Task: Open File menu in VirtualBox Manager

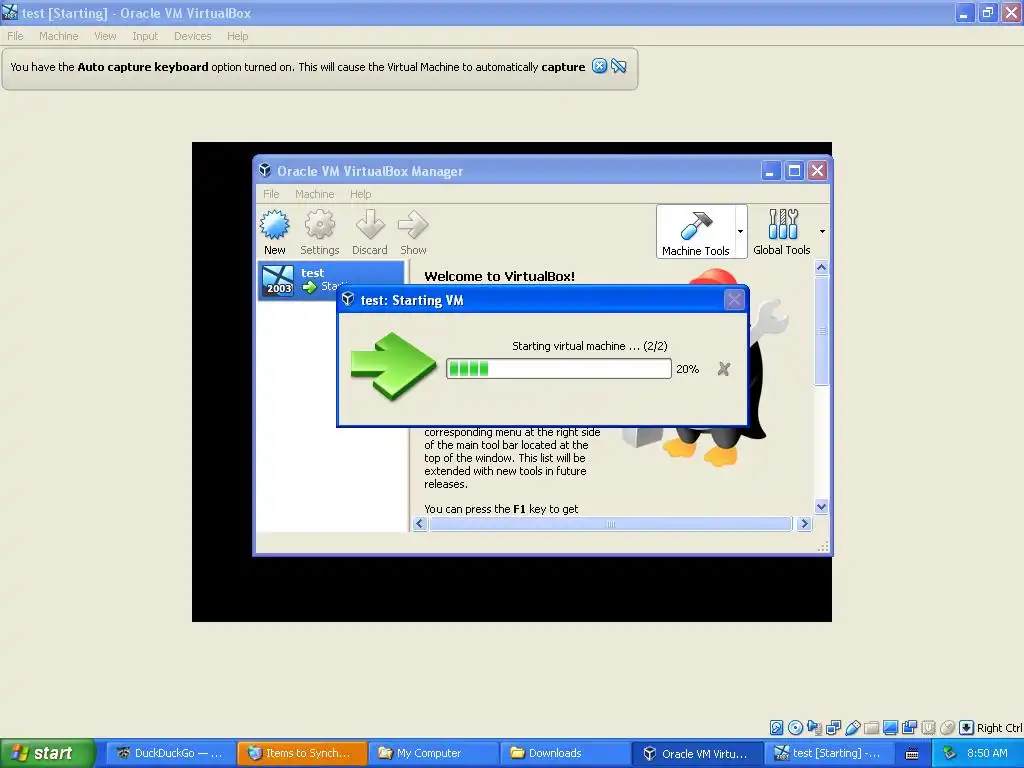Action: pyautogui.click(x=271, y=194)
